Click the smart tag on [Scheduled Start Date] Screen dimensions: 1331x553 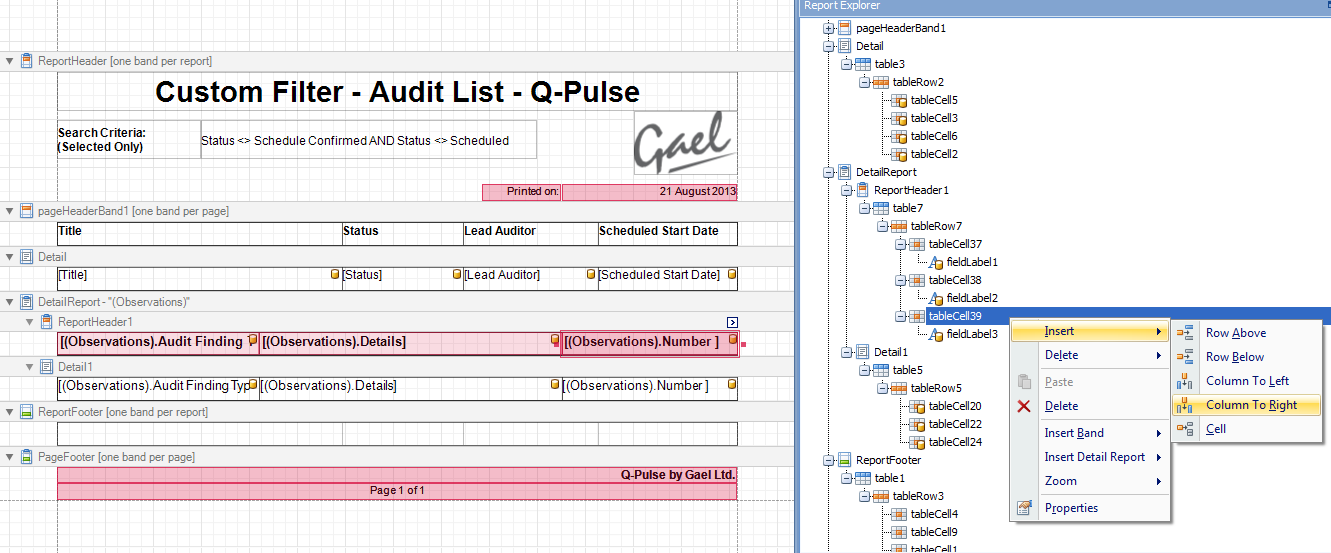[732, 274]
